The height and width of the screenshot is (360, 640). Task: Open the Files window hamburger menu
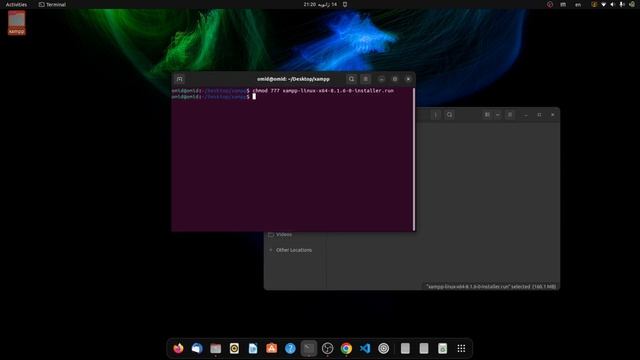pos(510,115)
